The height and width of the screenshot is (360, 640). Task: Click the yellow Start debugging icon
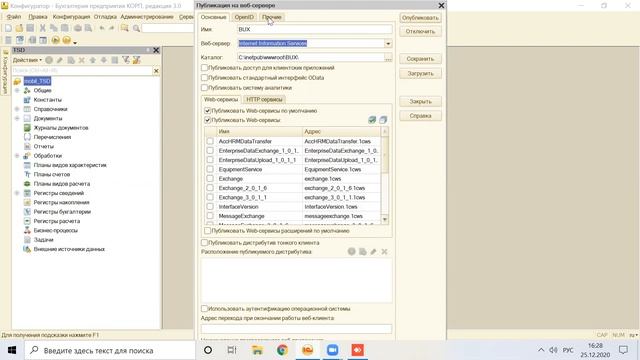pos(56,40)
